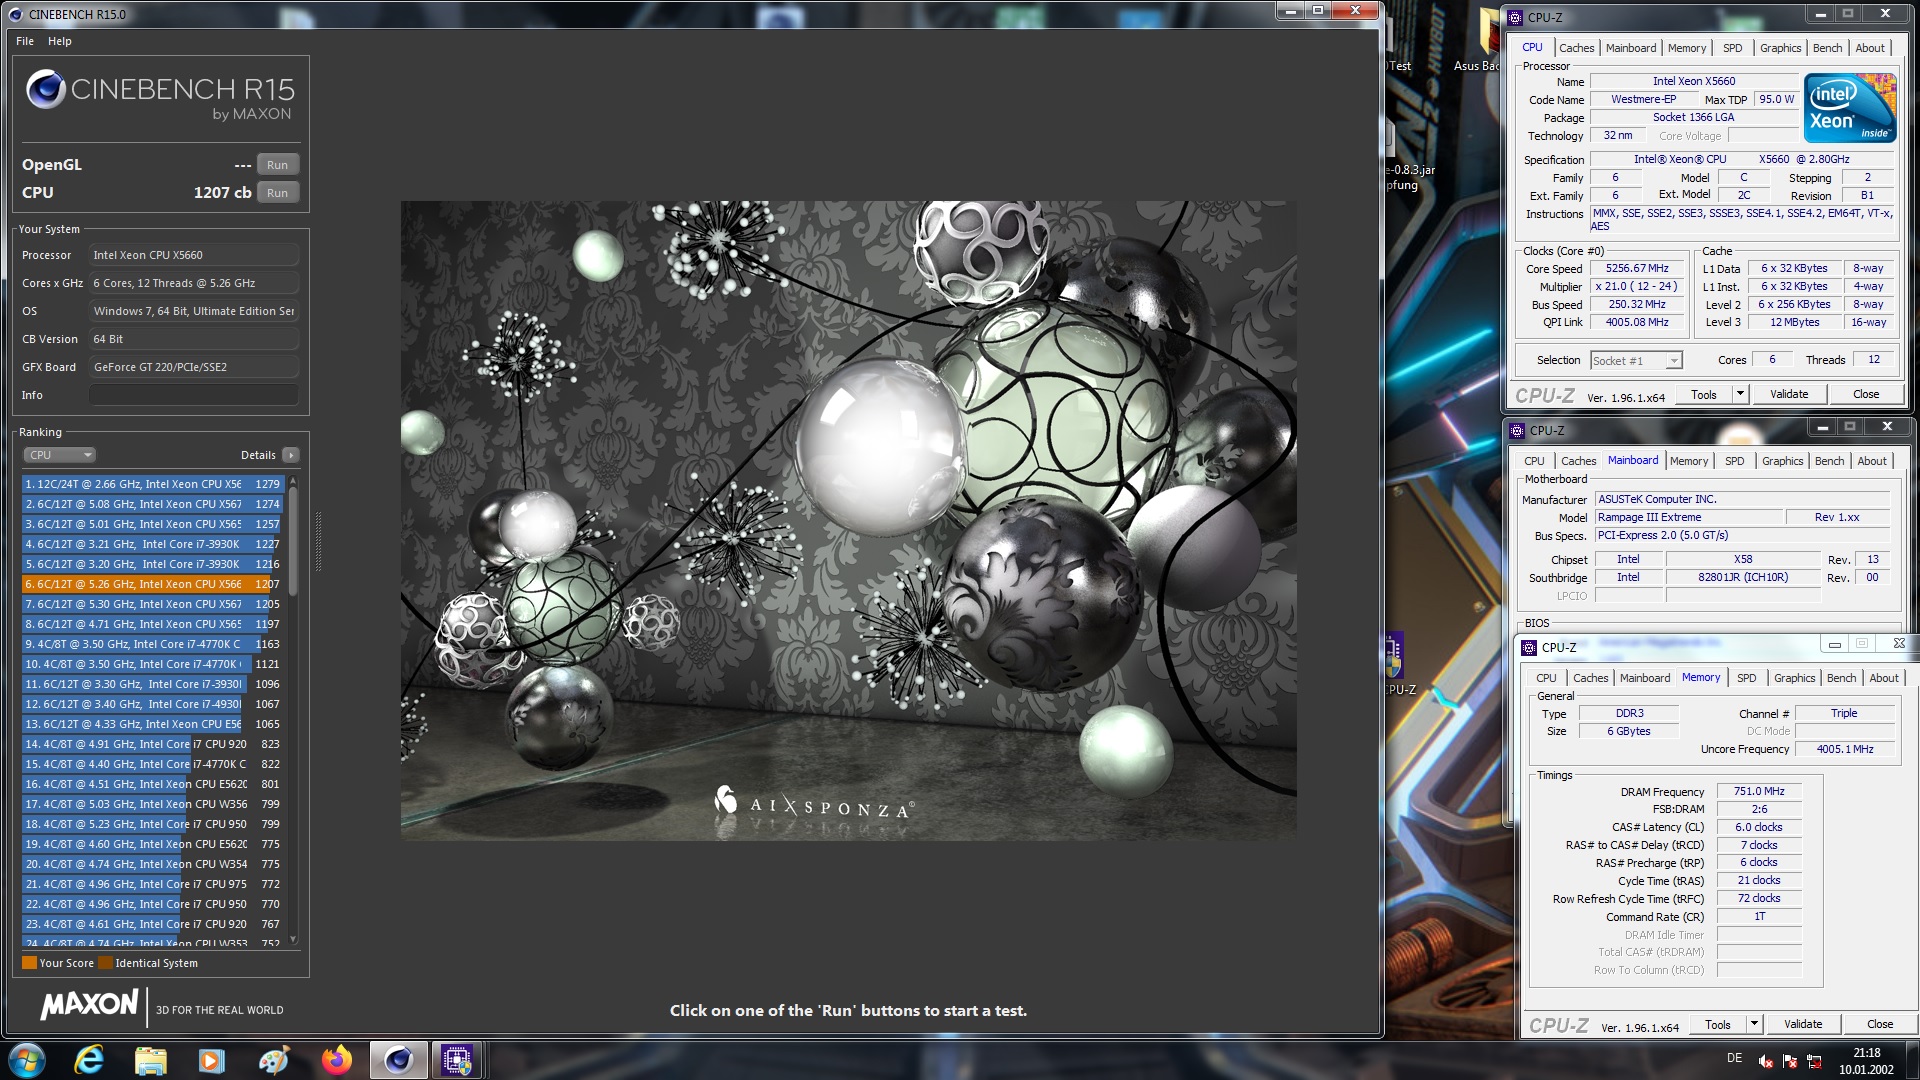1920x1080 pixels.
Task: Open the SPD tab in CPU-Z CPU window
Action: tap(1733, 48)
